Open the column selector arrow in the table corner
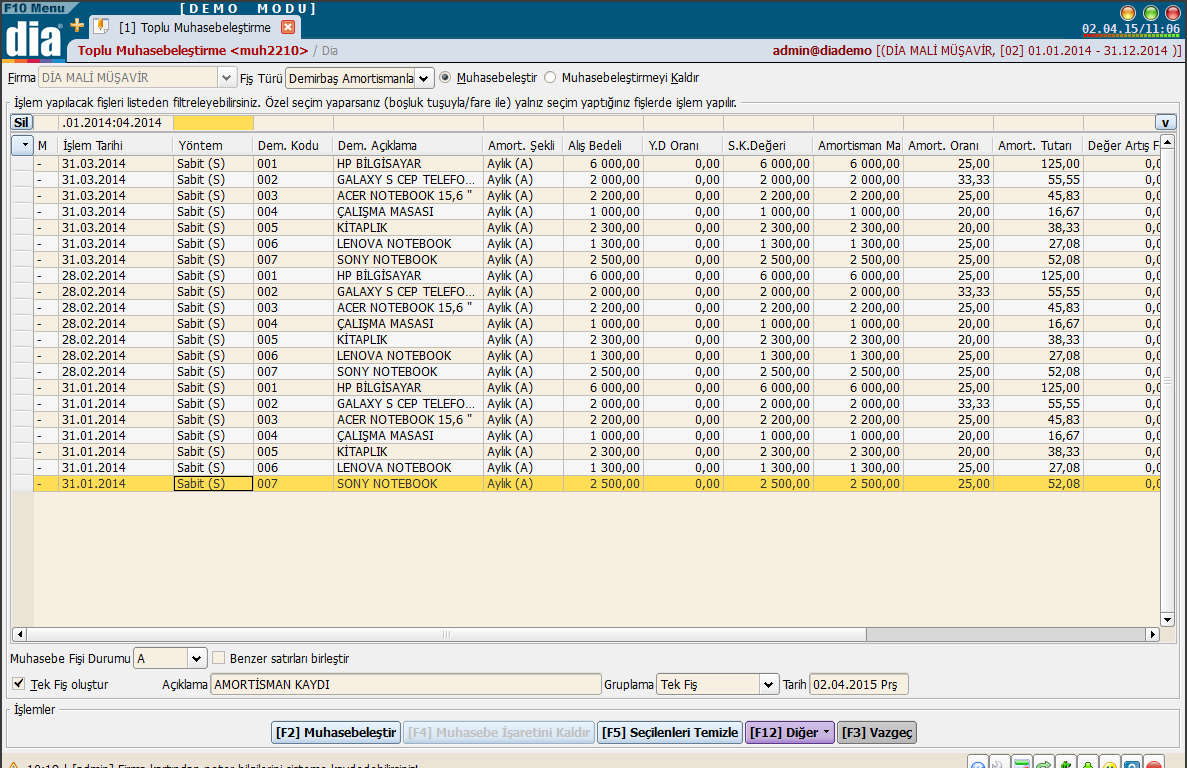Image resolution: width=1187 pixels, height=768 pixels. pos(23,145)
